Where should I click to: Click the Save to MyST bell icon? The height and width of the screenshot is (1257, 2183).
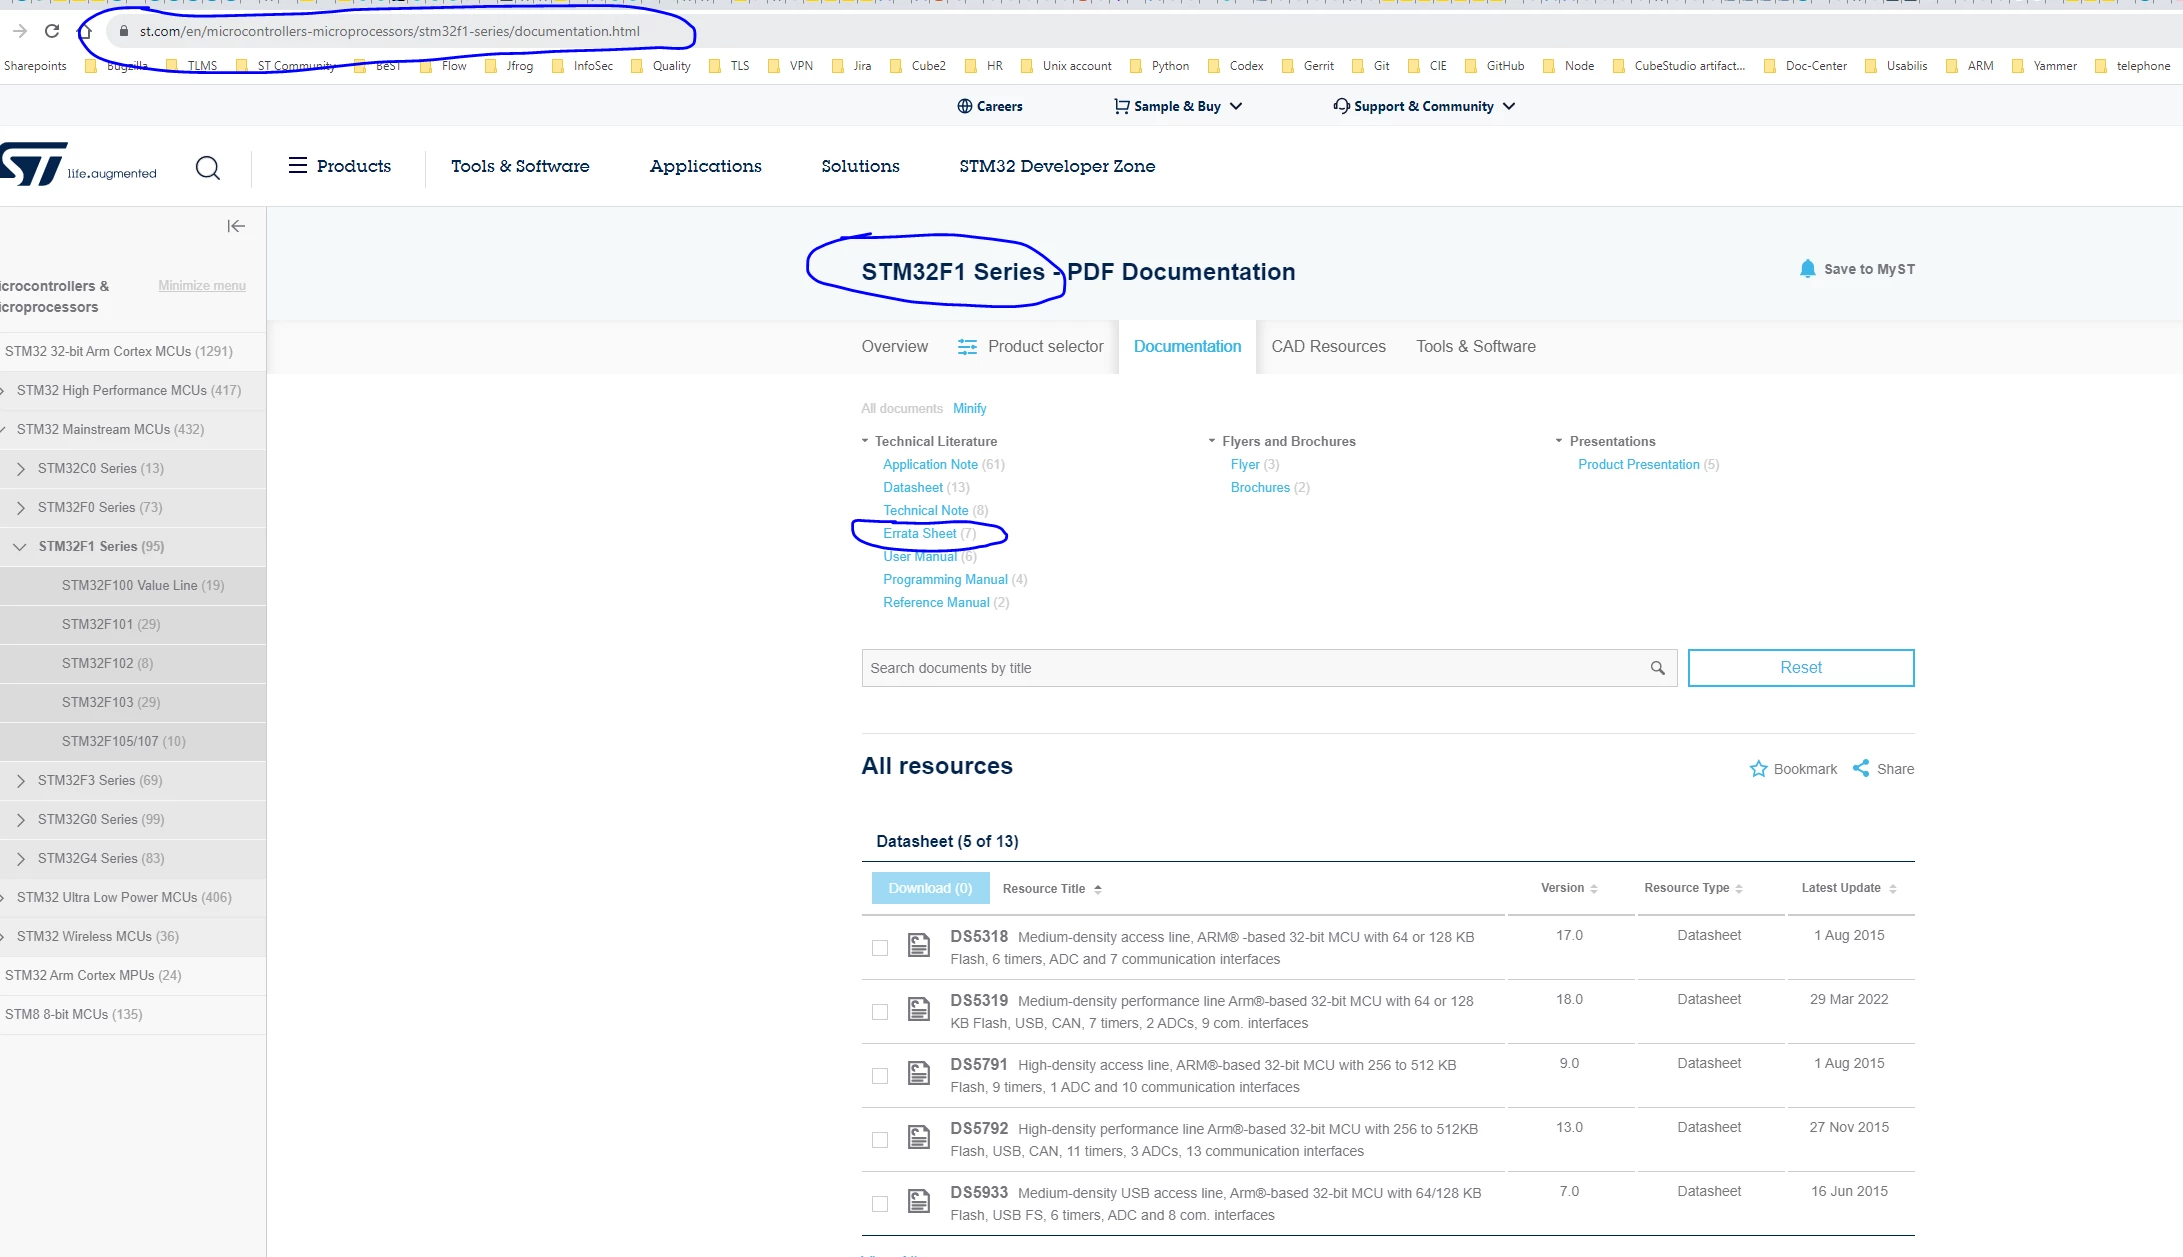tap(1807, 269)
